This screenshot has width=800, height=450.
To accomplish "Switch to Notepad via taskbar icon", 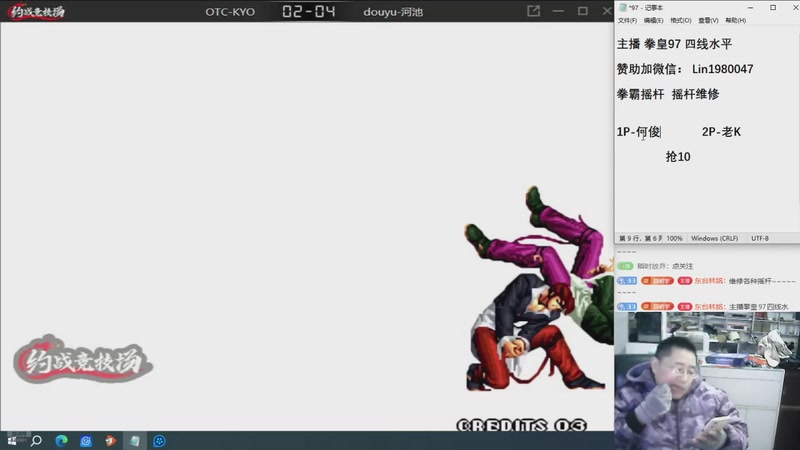I will [135, 441].
